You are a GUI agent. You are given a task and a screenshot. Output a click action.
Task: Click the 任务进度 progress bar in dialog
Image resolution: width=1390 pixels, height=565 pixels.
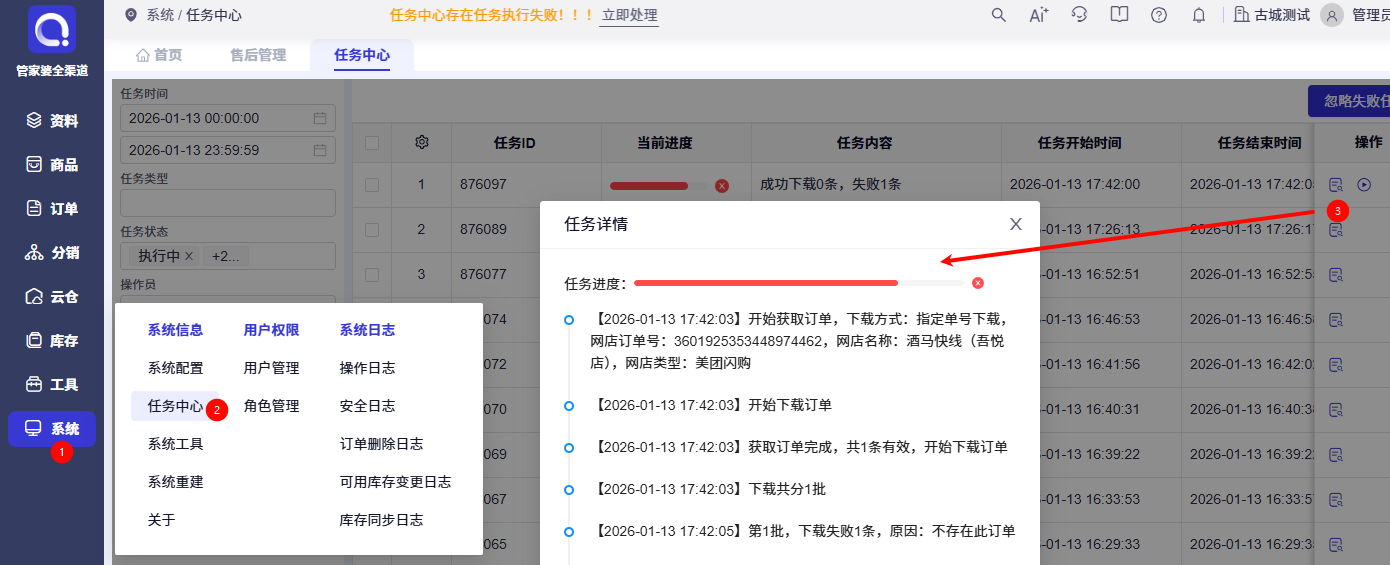pos(799,283)
